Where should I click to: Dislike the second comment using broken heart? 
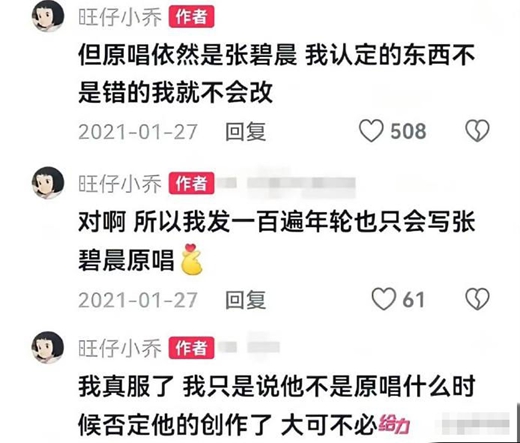coord(477,299)
